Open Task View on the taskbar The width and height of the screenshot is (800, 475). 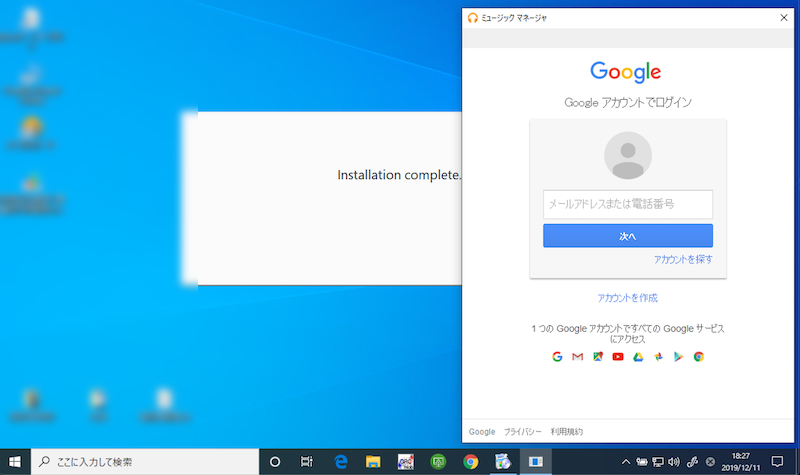[x=307, y=461]
